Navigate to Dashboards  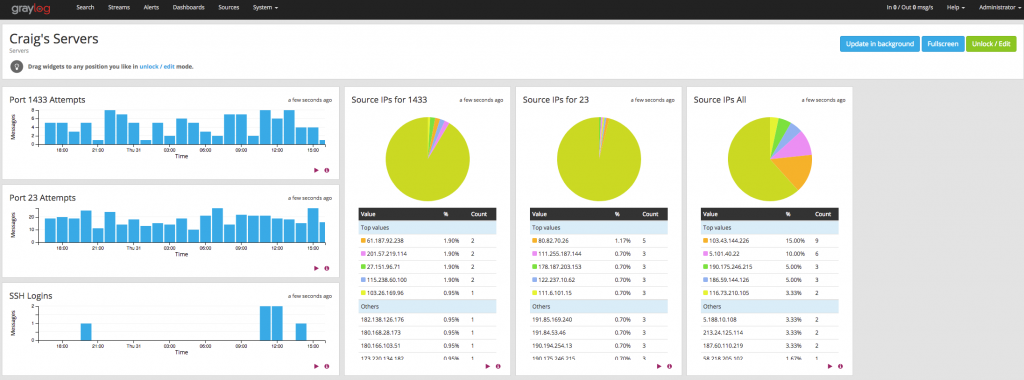point(189,8)
